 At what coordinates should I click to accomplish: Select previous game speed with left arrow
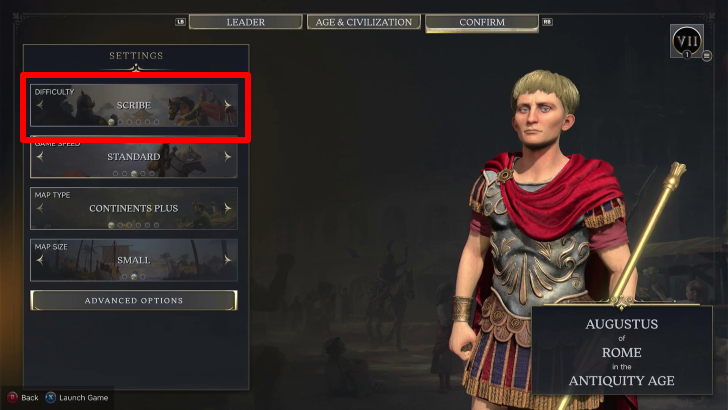point(40,156)
